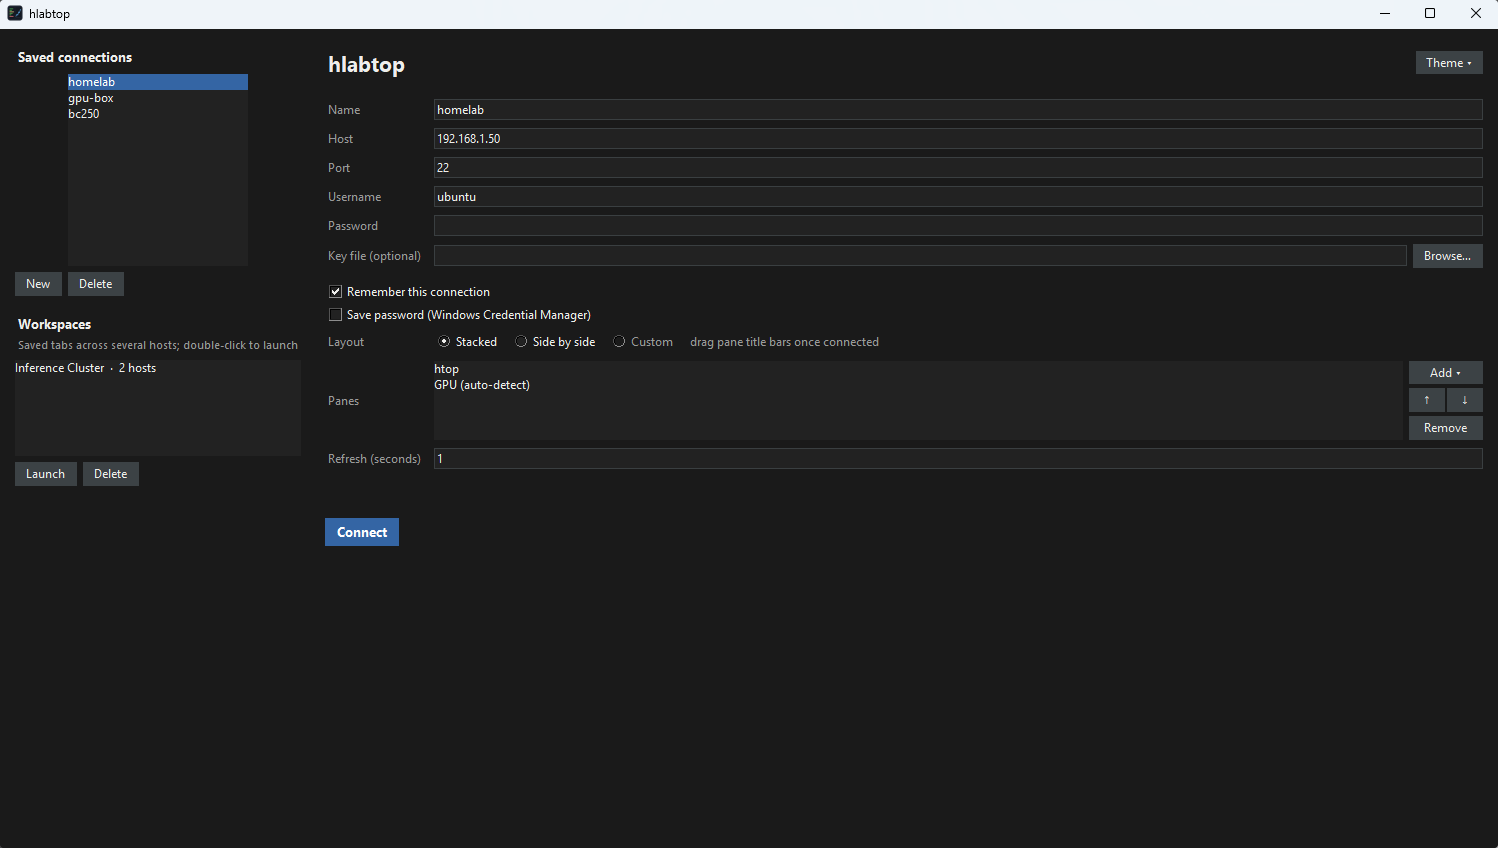The image size is (1498, 848).
Task: Focus the Name input field
Action: (958, 110)
